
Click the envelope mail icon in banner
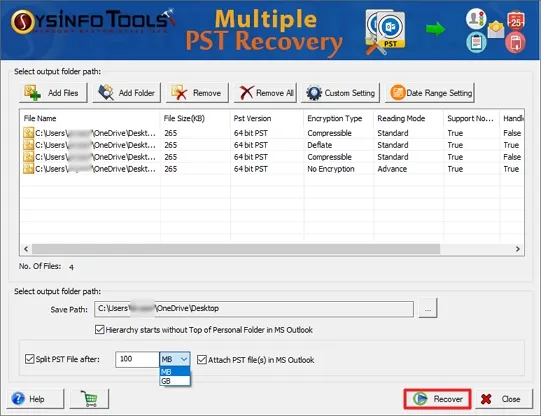(496, 30)
